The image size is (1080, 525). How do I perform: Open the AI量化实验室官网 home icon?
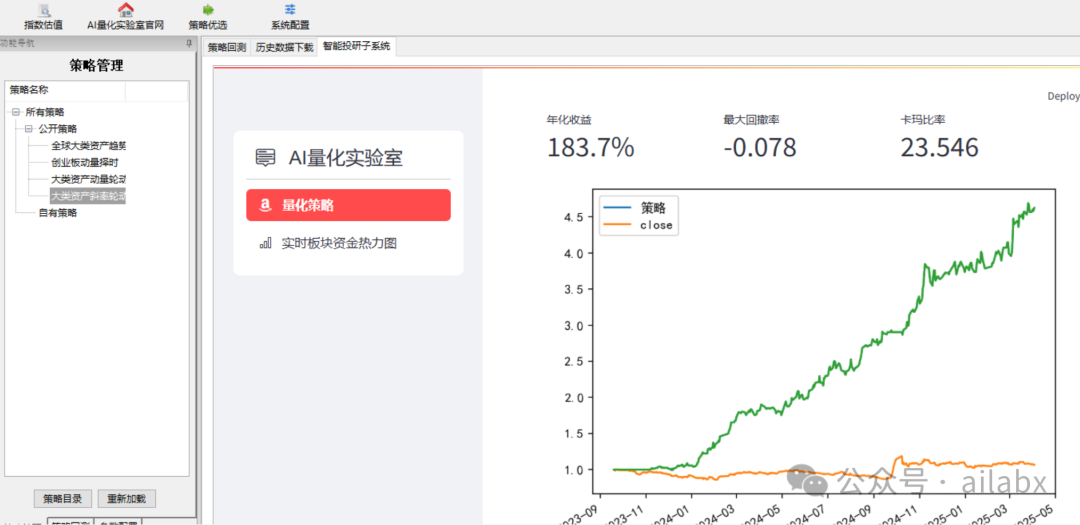coord(125,10)
